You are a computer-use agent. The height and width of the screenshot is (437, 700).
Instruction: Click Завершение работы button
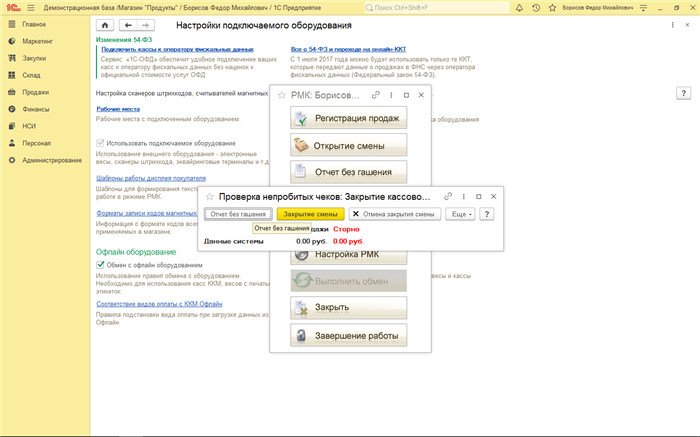349,335
